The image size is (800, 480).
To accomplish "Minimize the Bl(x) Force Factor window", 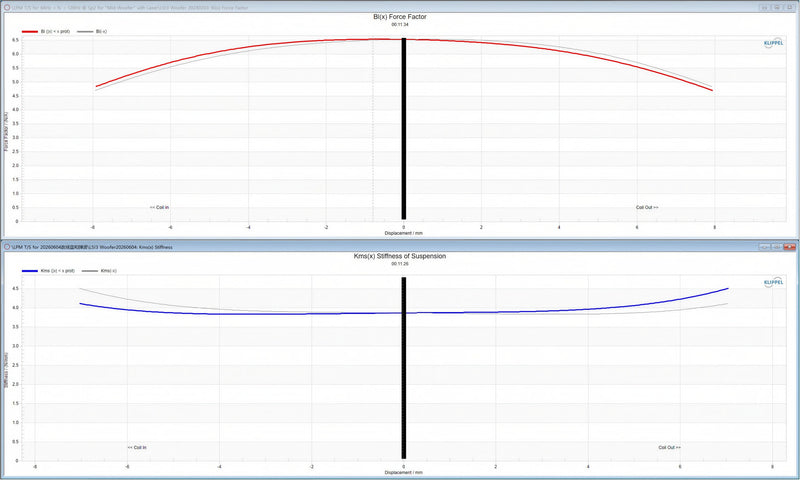I will point(764,8).
